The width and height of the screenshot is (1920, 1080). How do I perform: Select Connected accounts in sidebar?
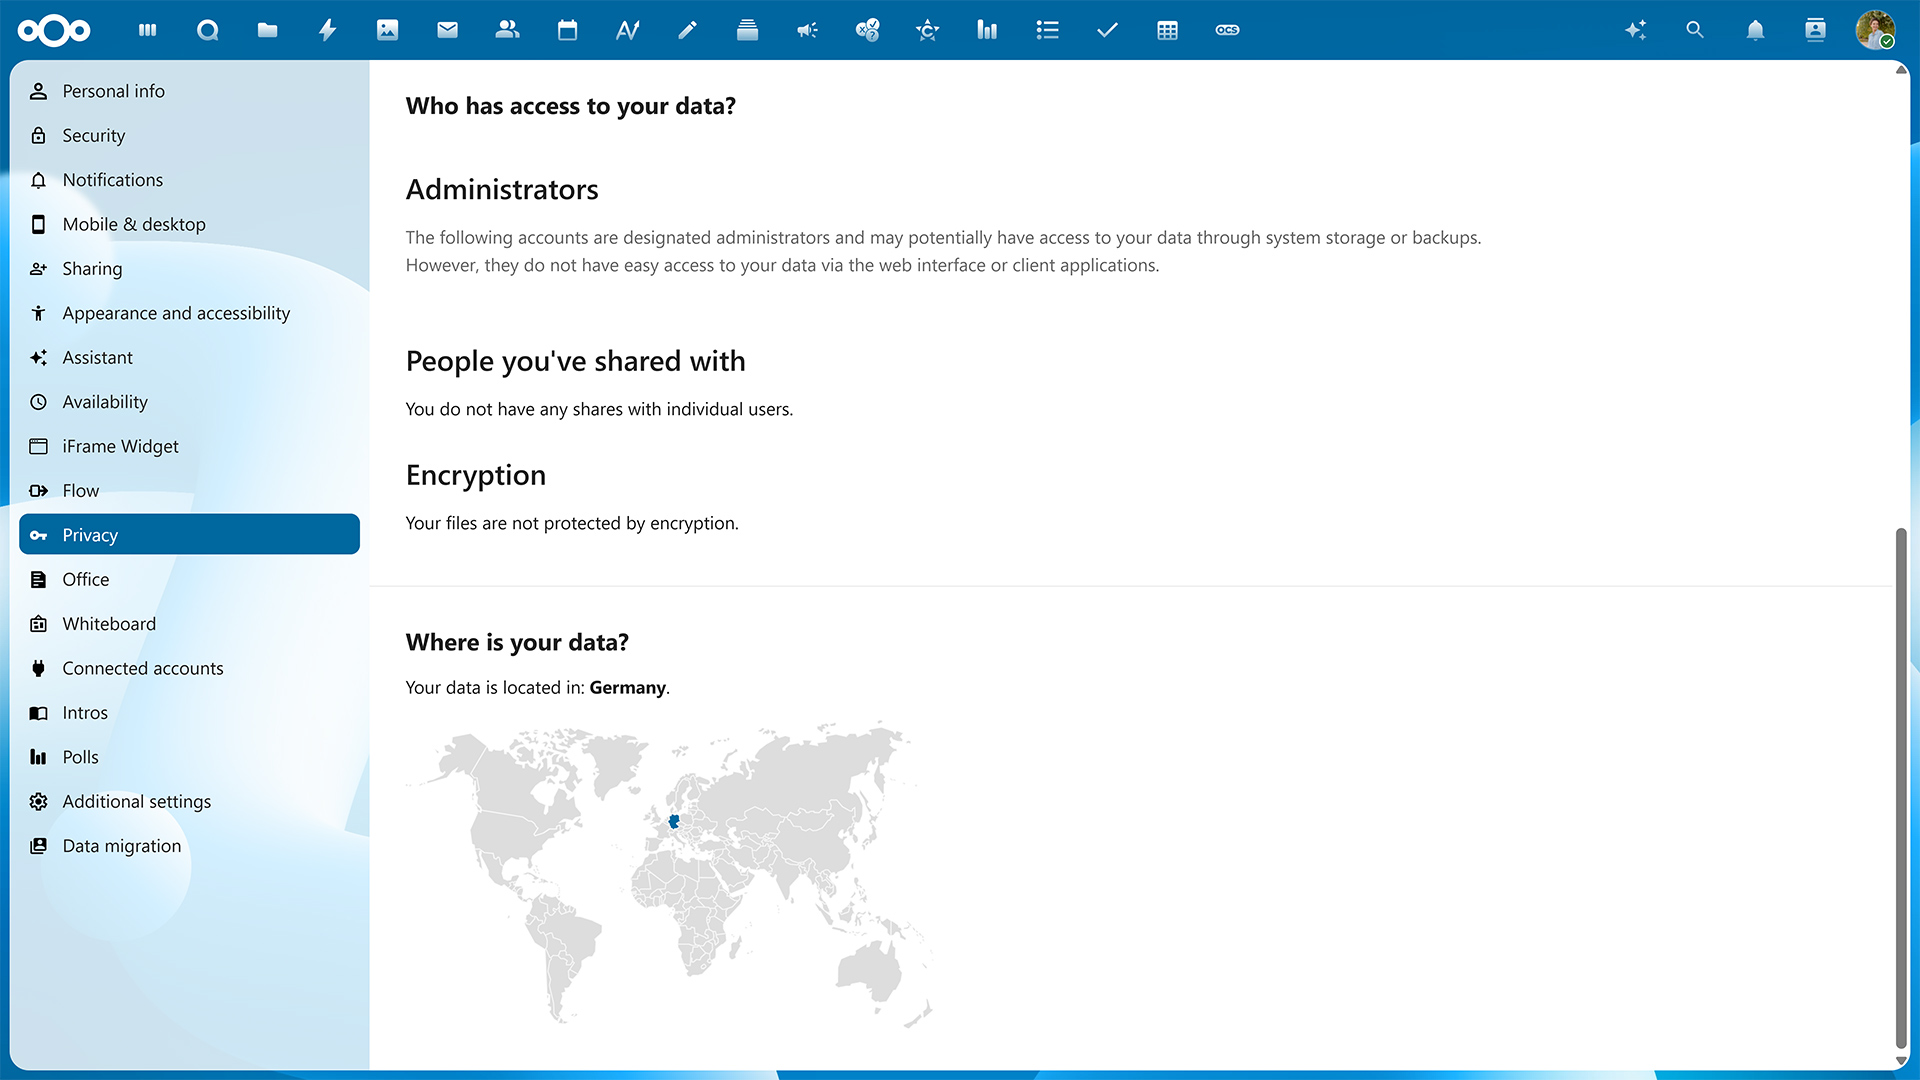click(142, 668)
